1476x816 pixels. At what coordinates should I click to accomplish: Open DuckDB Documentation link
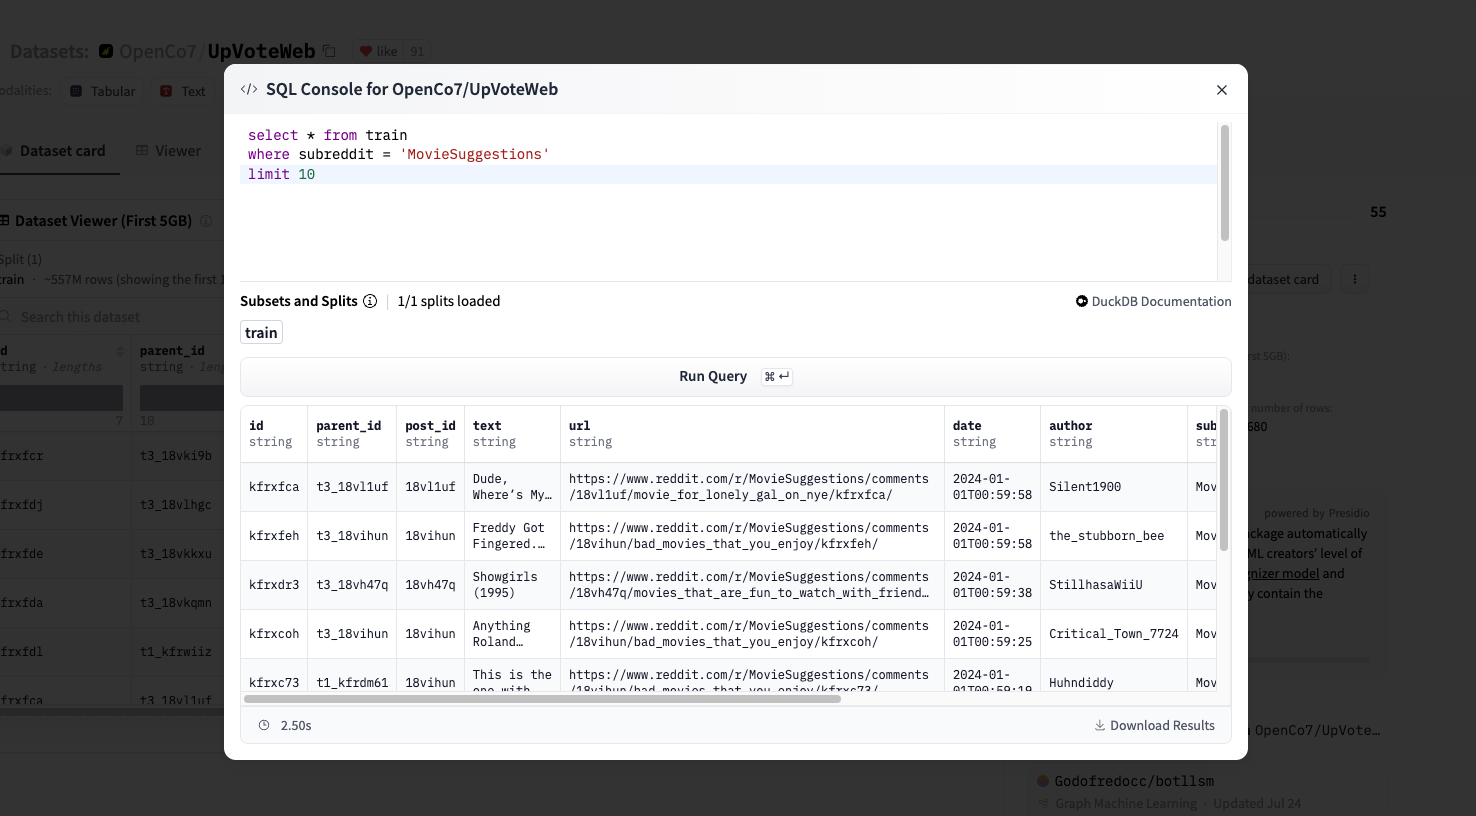[1160, 301]
